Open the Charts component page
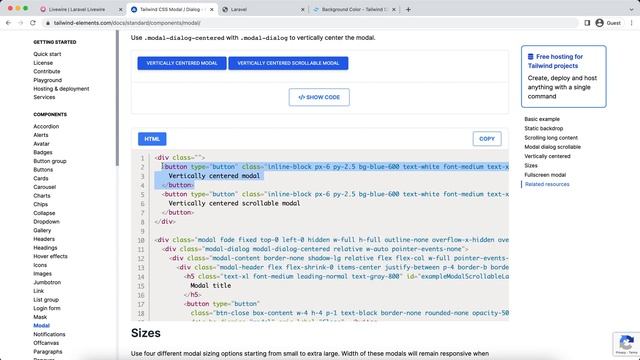This screenshot has width=640, height=360. coord(42,196)
